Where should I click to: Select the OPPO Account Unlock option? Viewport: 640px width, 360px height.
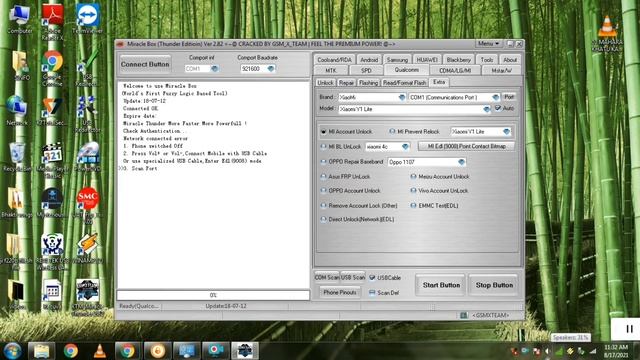click(x=324, y=191)
